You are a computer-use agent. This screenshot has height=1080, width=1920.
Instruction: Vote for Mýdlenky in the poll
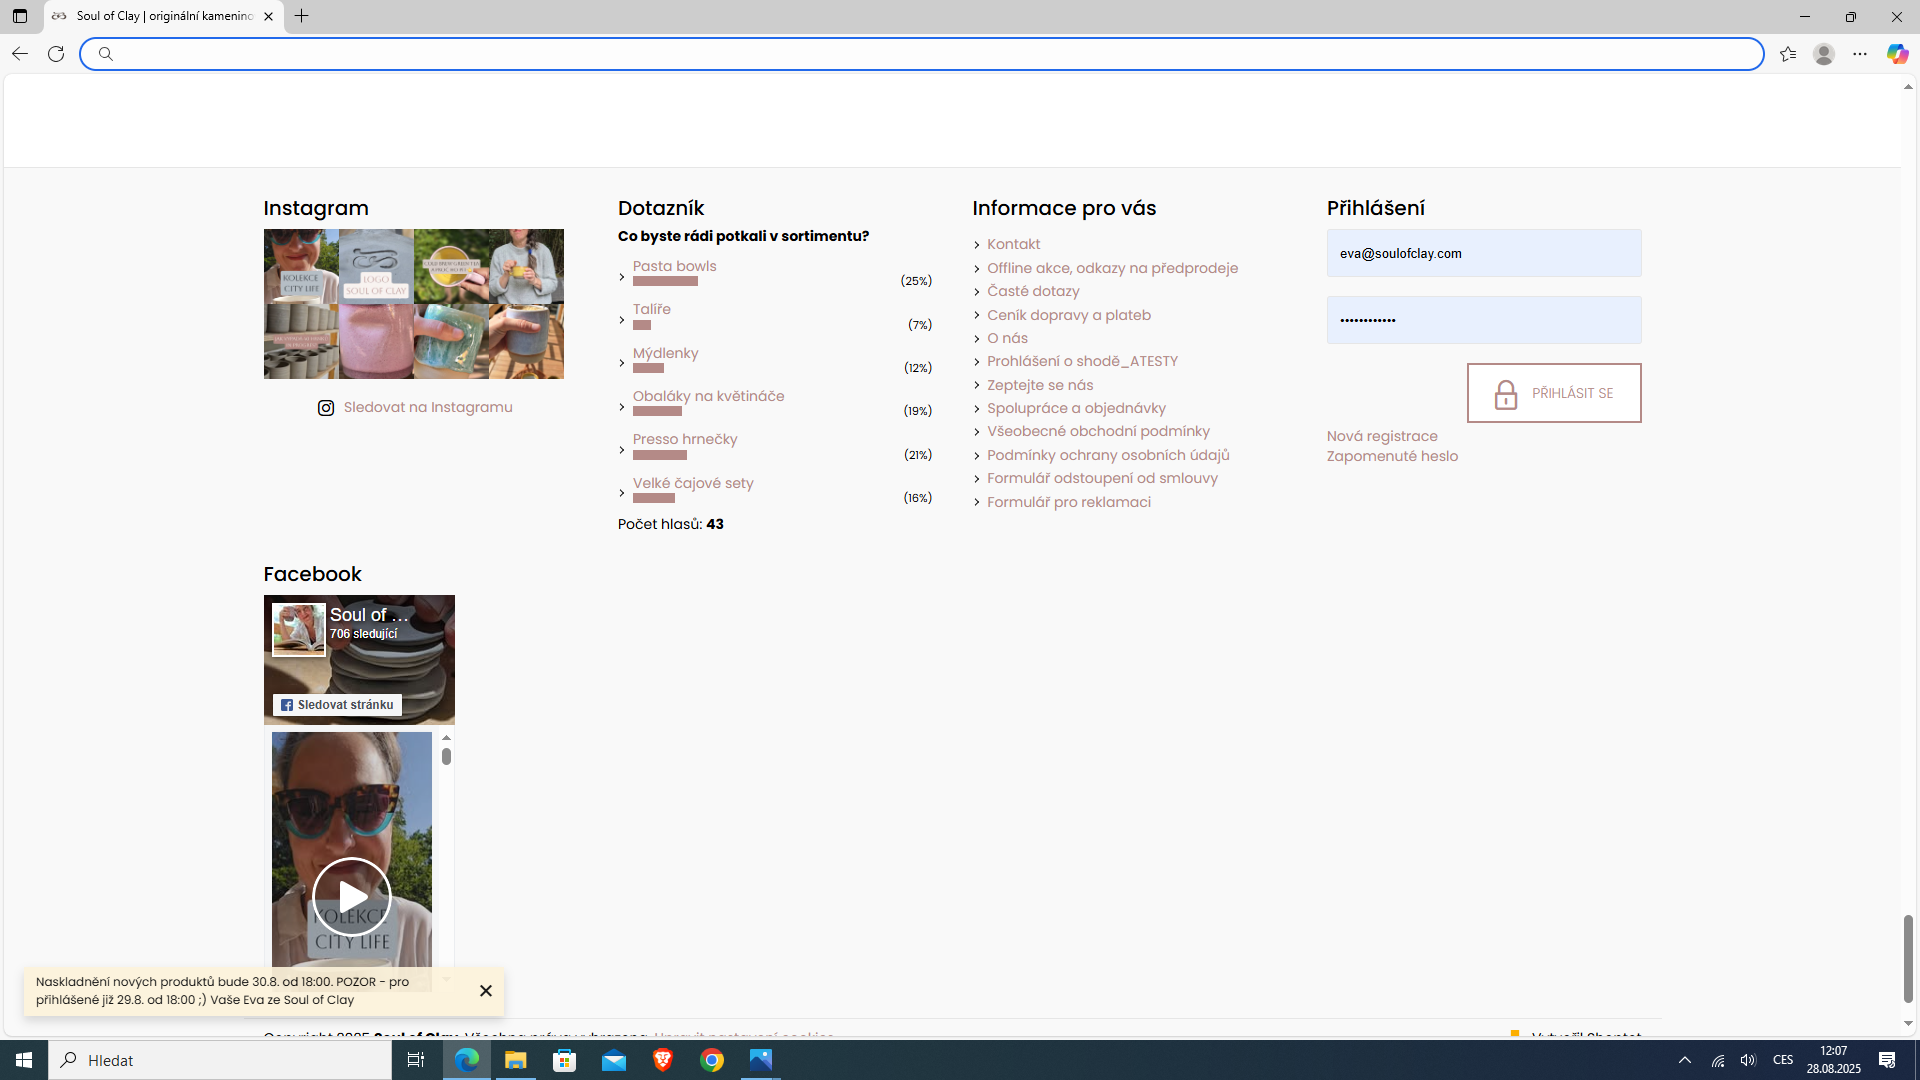coord(665,353)
